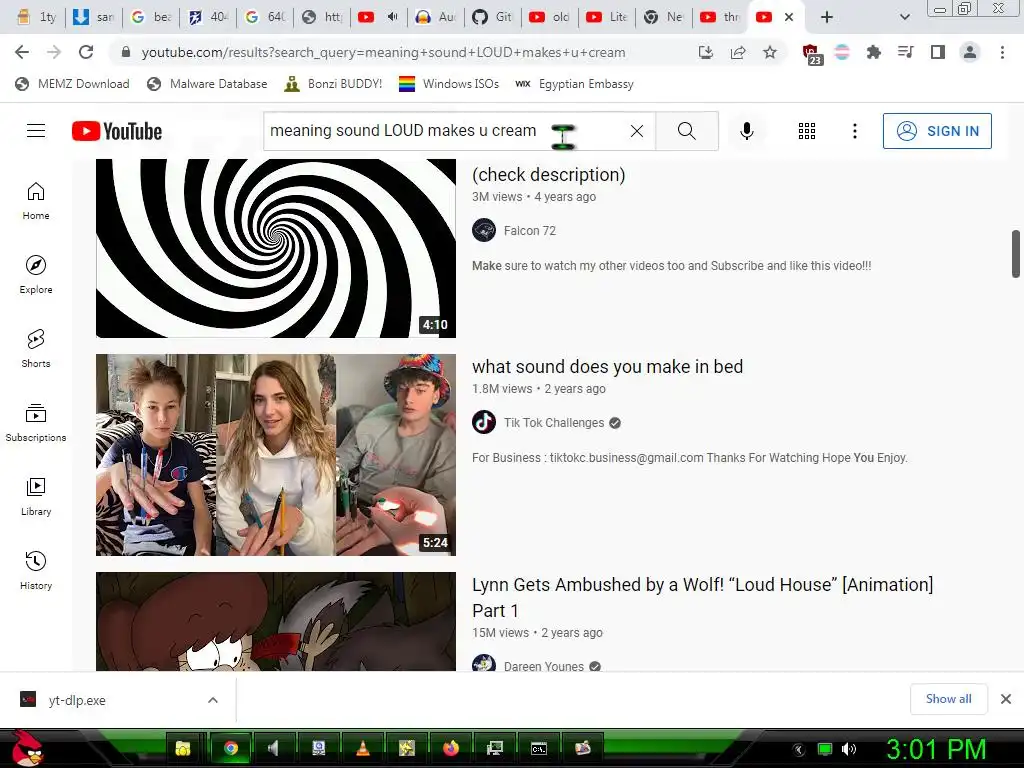Go to Home in the sidebar
The width and height of the screenshot is (1024, 768).
point(36,201)
